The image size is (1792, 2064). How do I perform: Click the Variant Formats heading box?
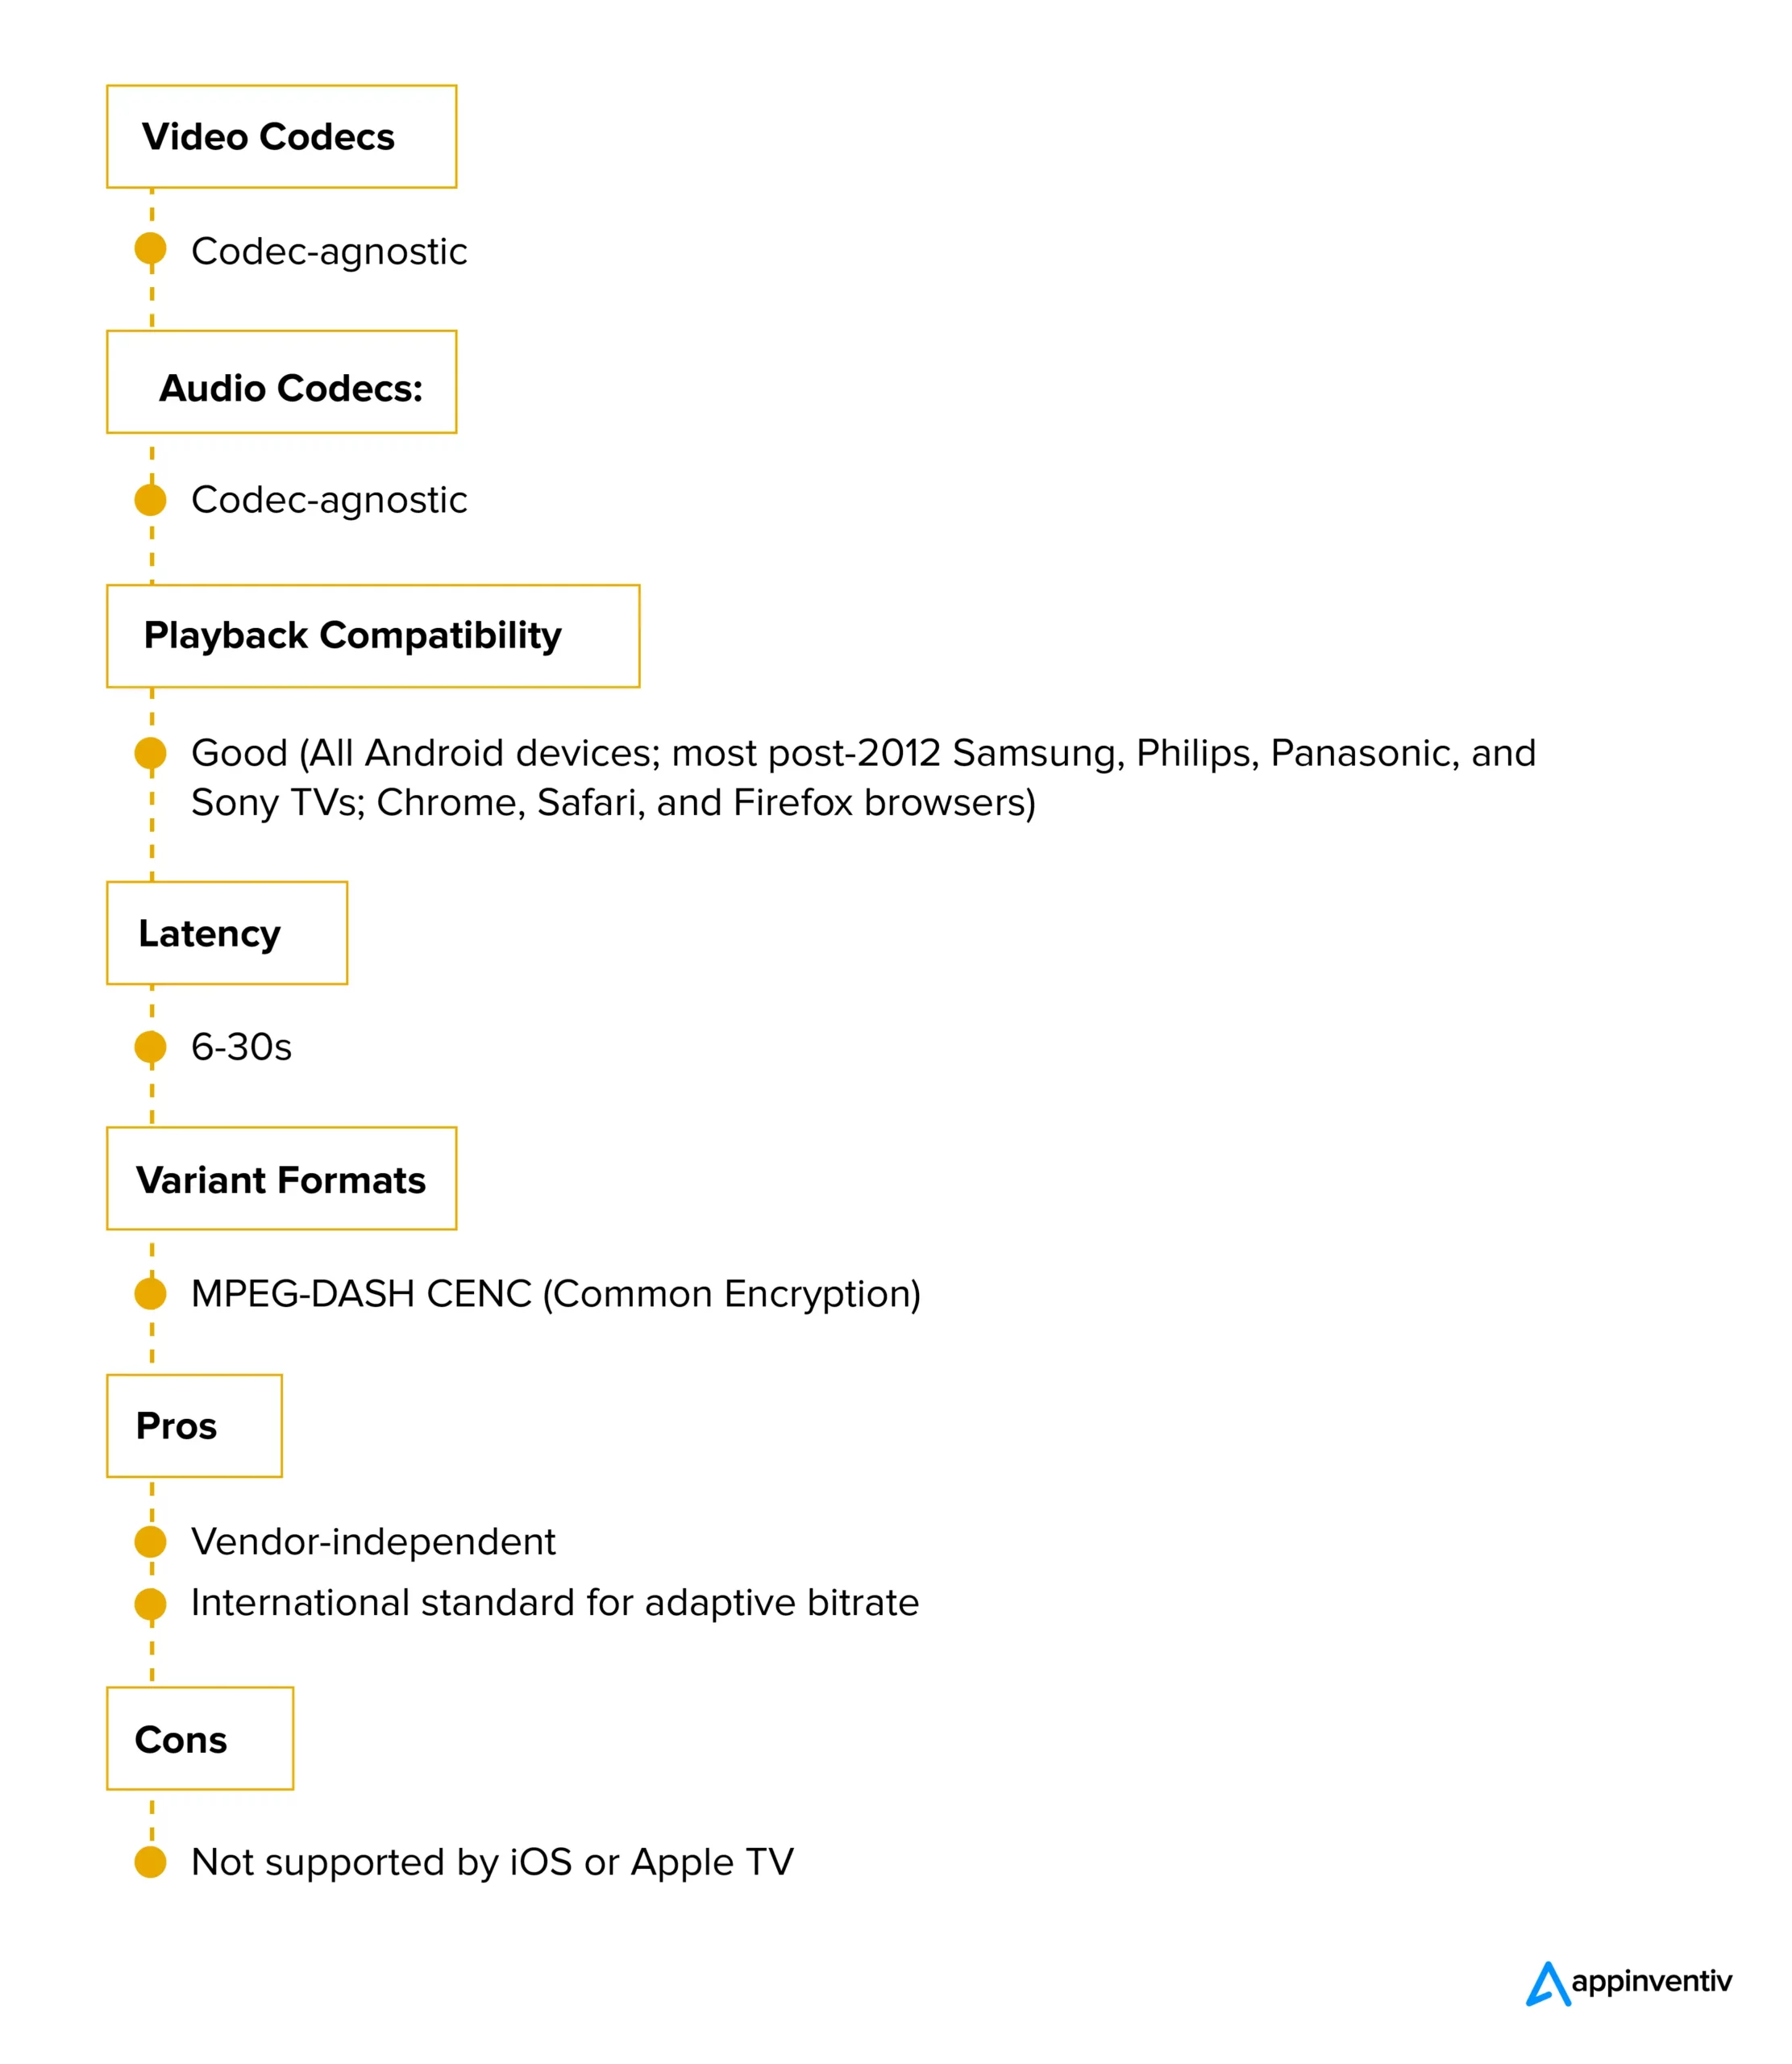(x=281, y=1179)
